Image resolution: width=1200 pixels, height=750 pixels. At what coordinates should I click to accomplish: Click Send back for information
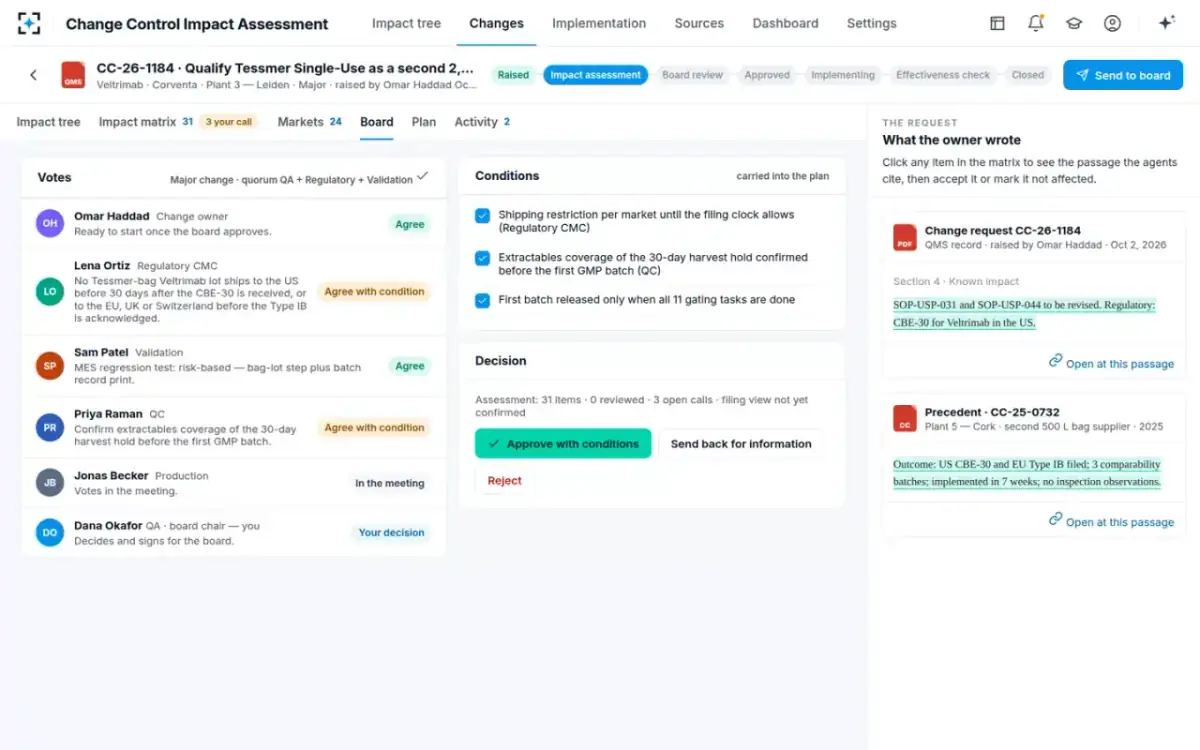tap(741, 444)
